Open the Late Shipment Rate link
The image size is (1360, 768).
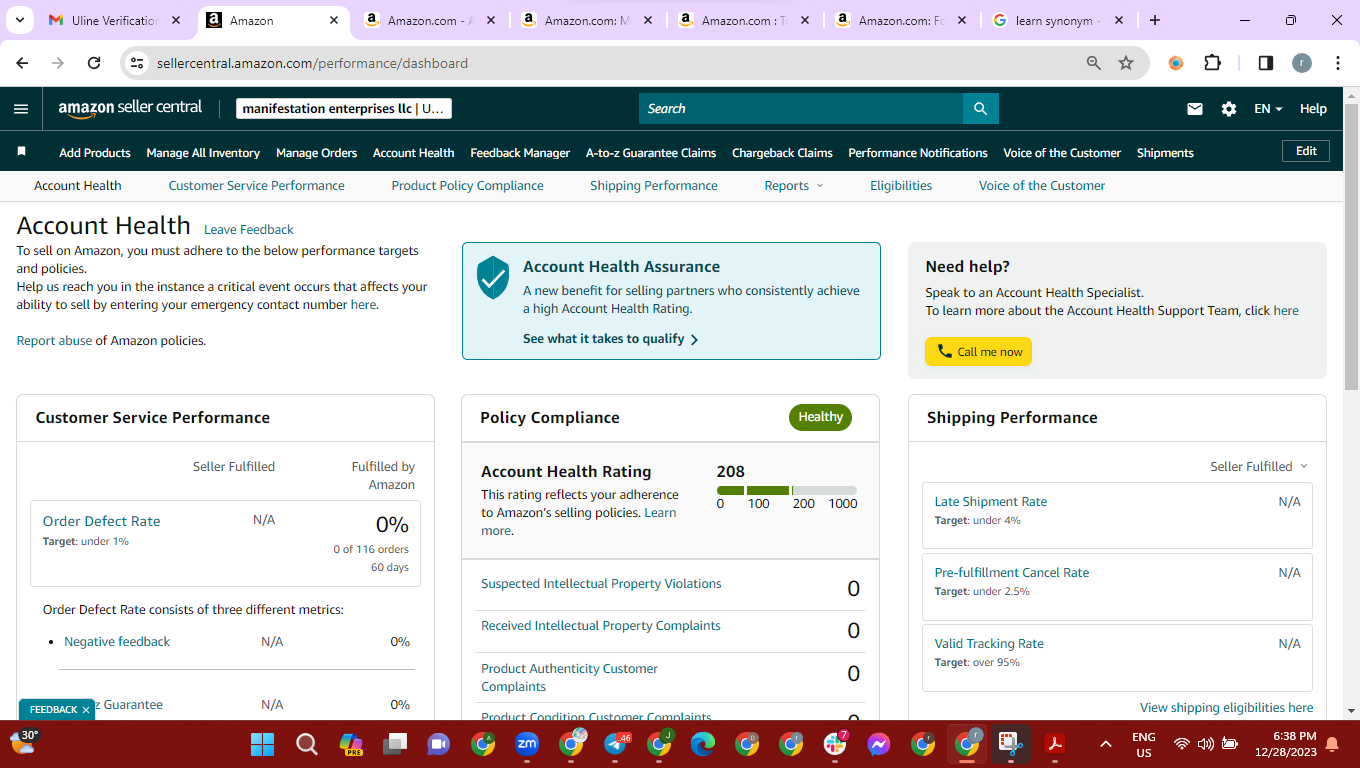[991, 502]
